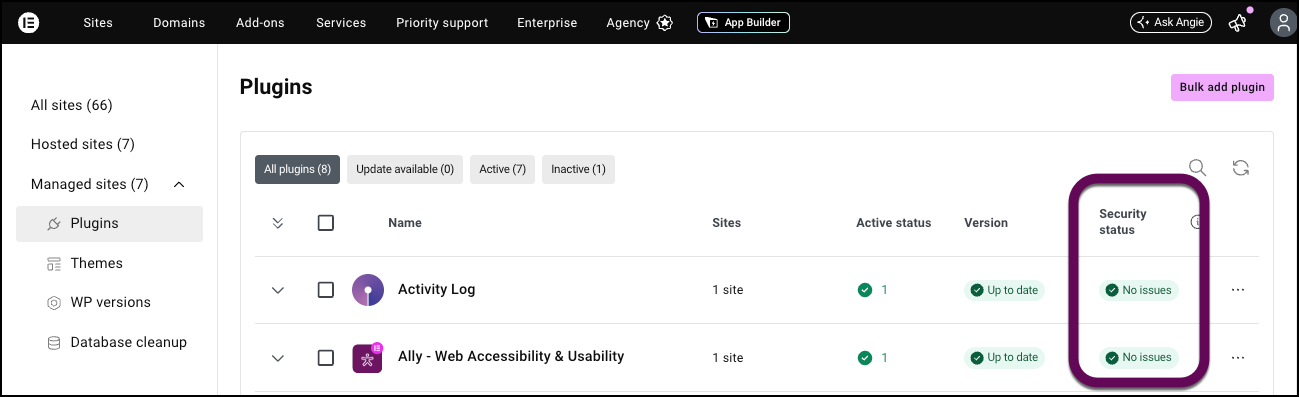Select WP versions in the sidebar
The width and height of the screenshot is (1299, 397).
[110, 302]
